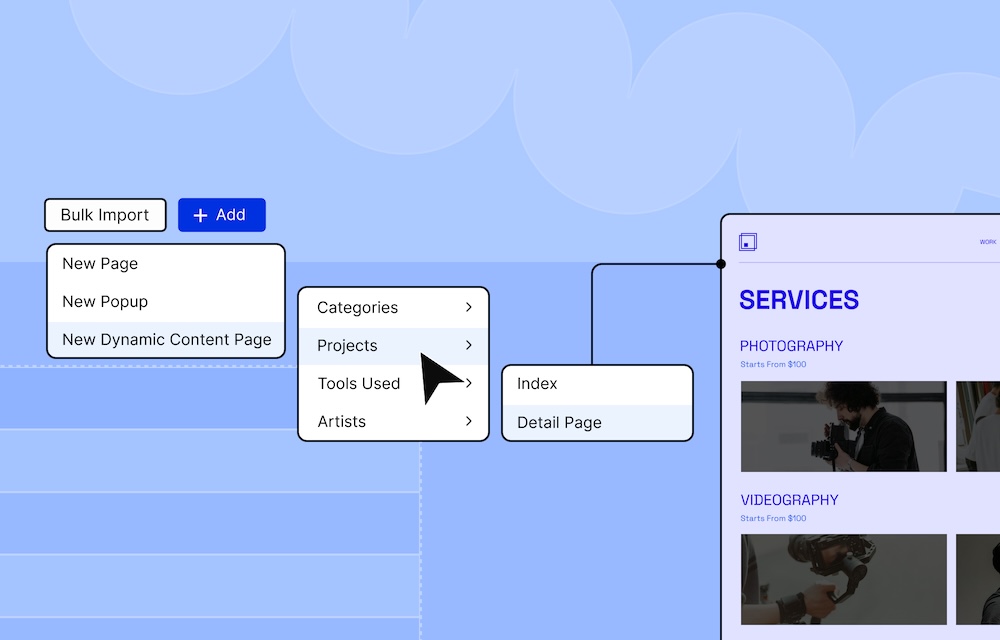Viewport: 1000px width, 640px height.
Task: Click the SERVICES page heading
Action: click(799, 300)
